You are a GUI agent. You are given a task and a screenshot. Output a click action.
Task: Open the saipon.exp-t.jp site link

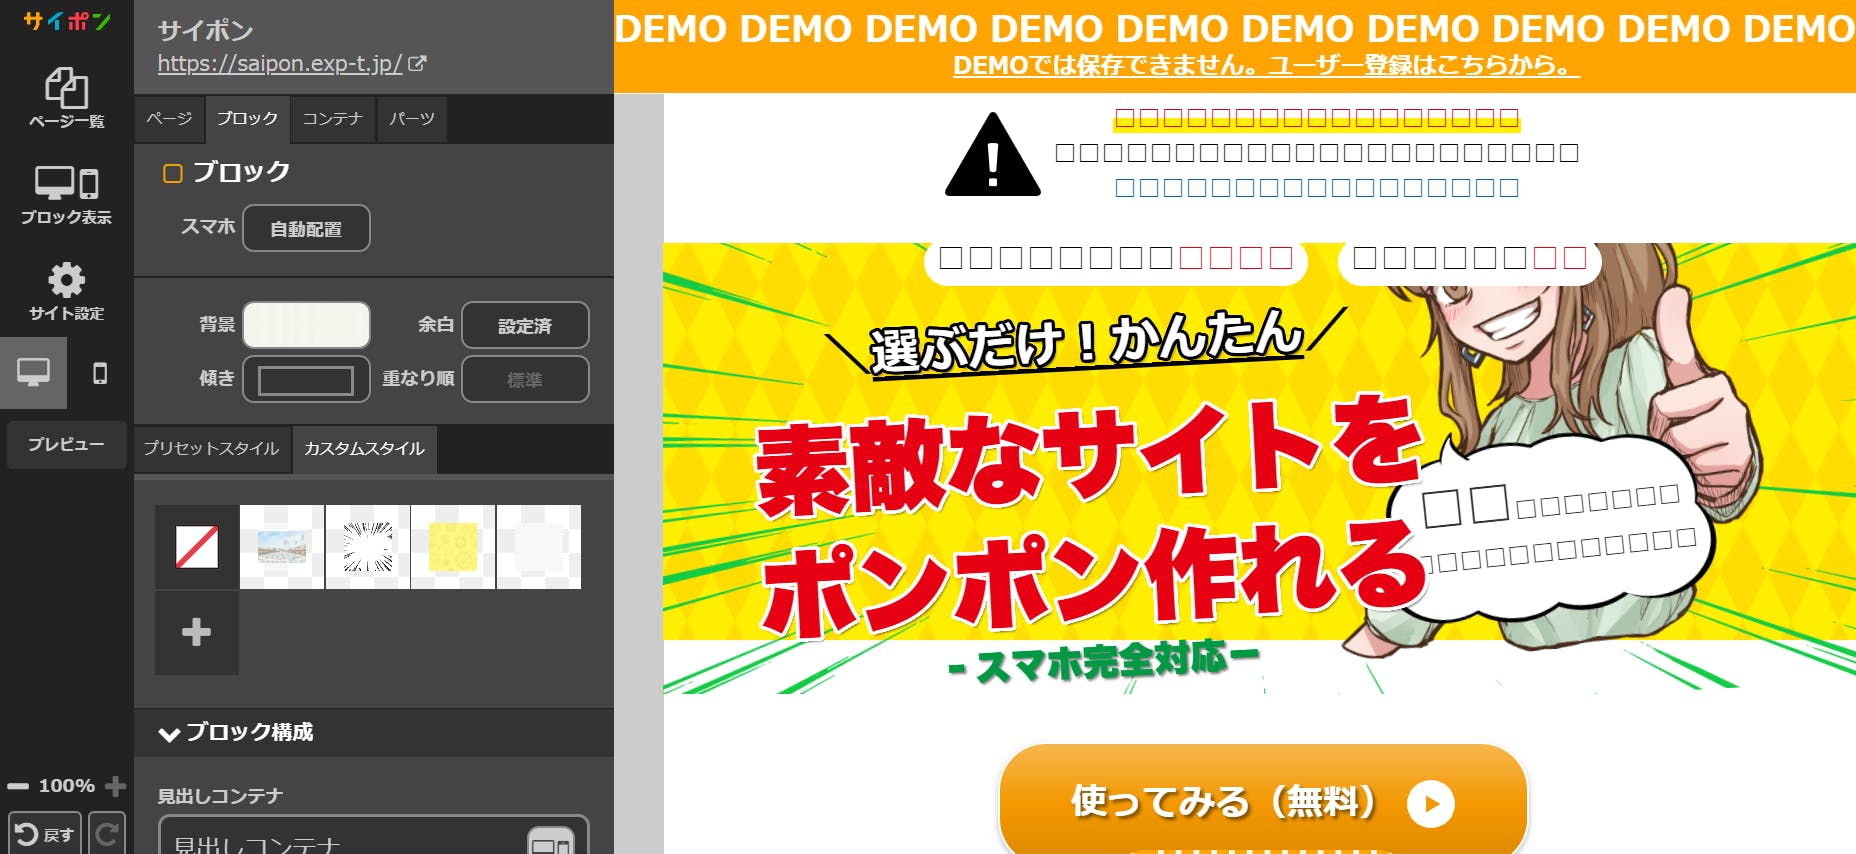click(x=280, y=64)
